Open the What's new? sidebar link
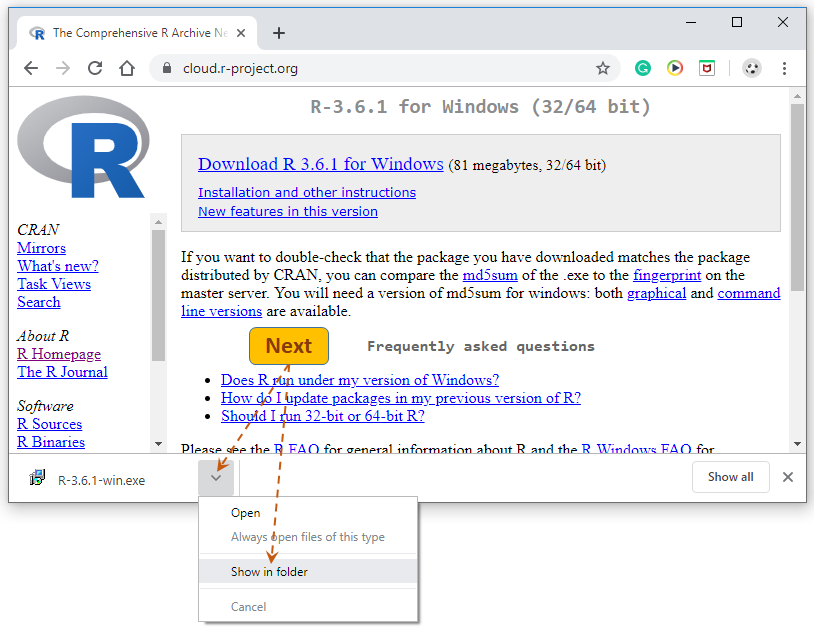Screen dimensions: 814x627 tap(58, 266)
